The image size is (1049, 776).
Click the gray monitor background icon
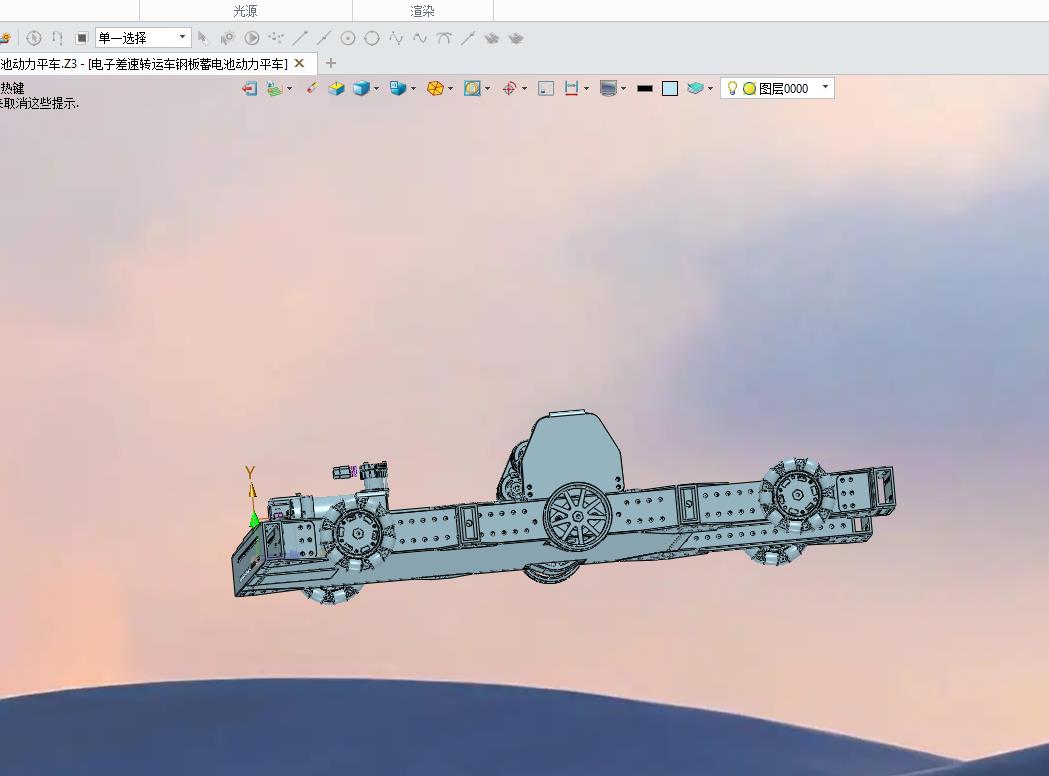(x=608, y=88)
